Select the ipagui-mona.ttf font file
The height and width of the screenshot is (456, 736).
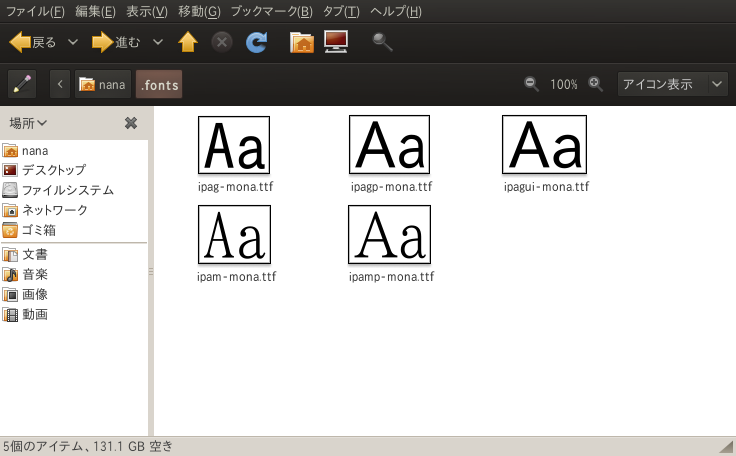(x=545, y=154)
